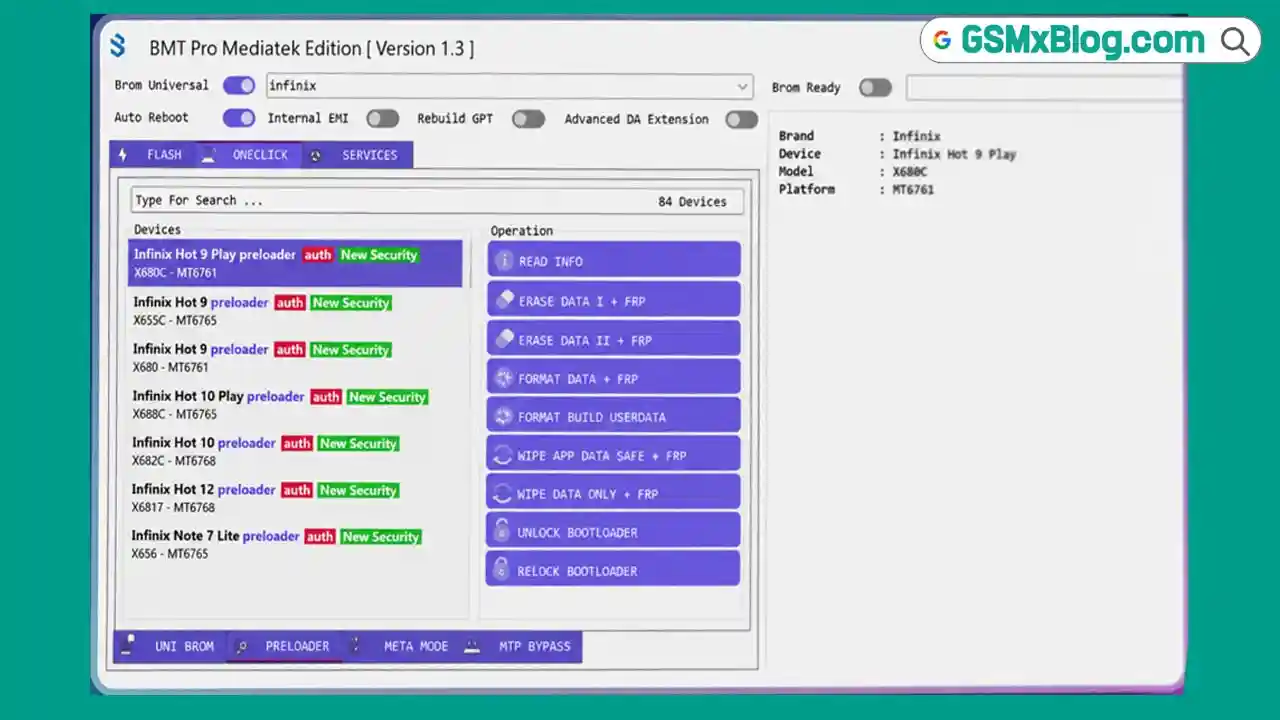Click the FORMAT DATA + FRP button

coord(614,378)
